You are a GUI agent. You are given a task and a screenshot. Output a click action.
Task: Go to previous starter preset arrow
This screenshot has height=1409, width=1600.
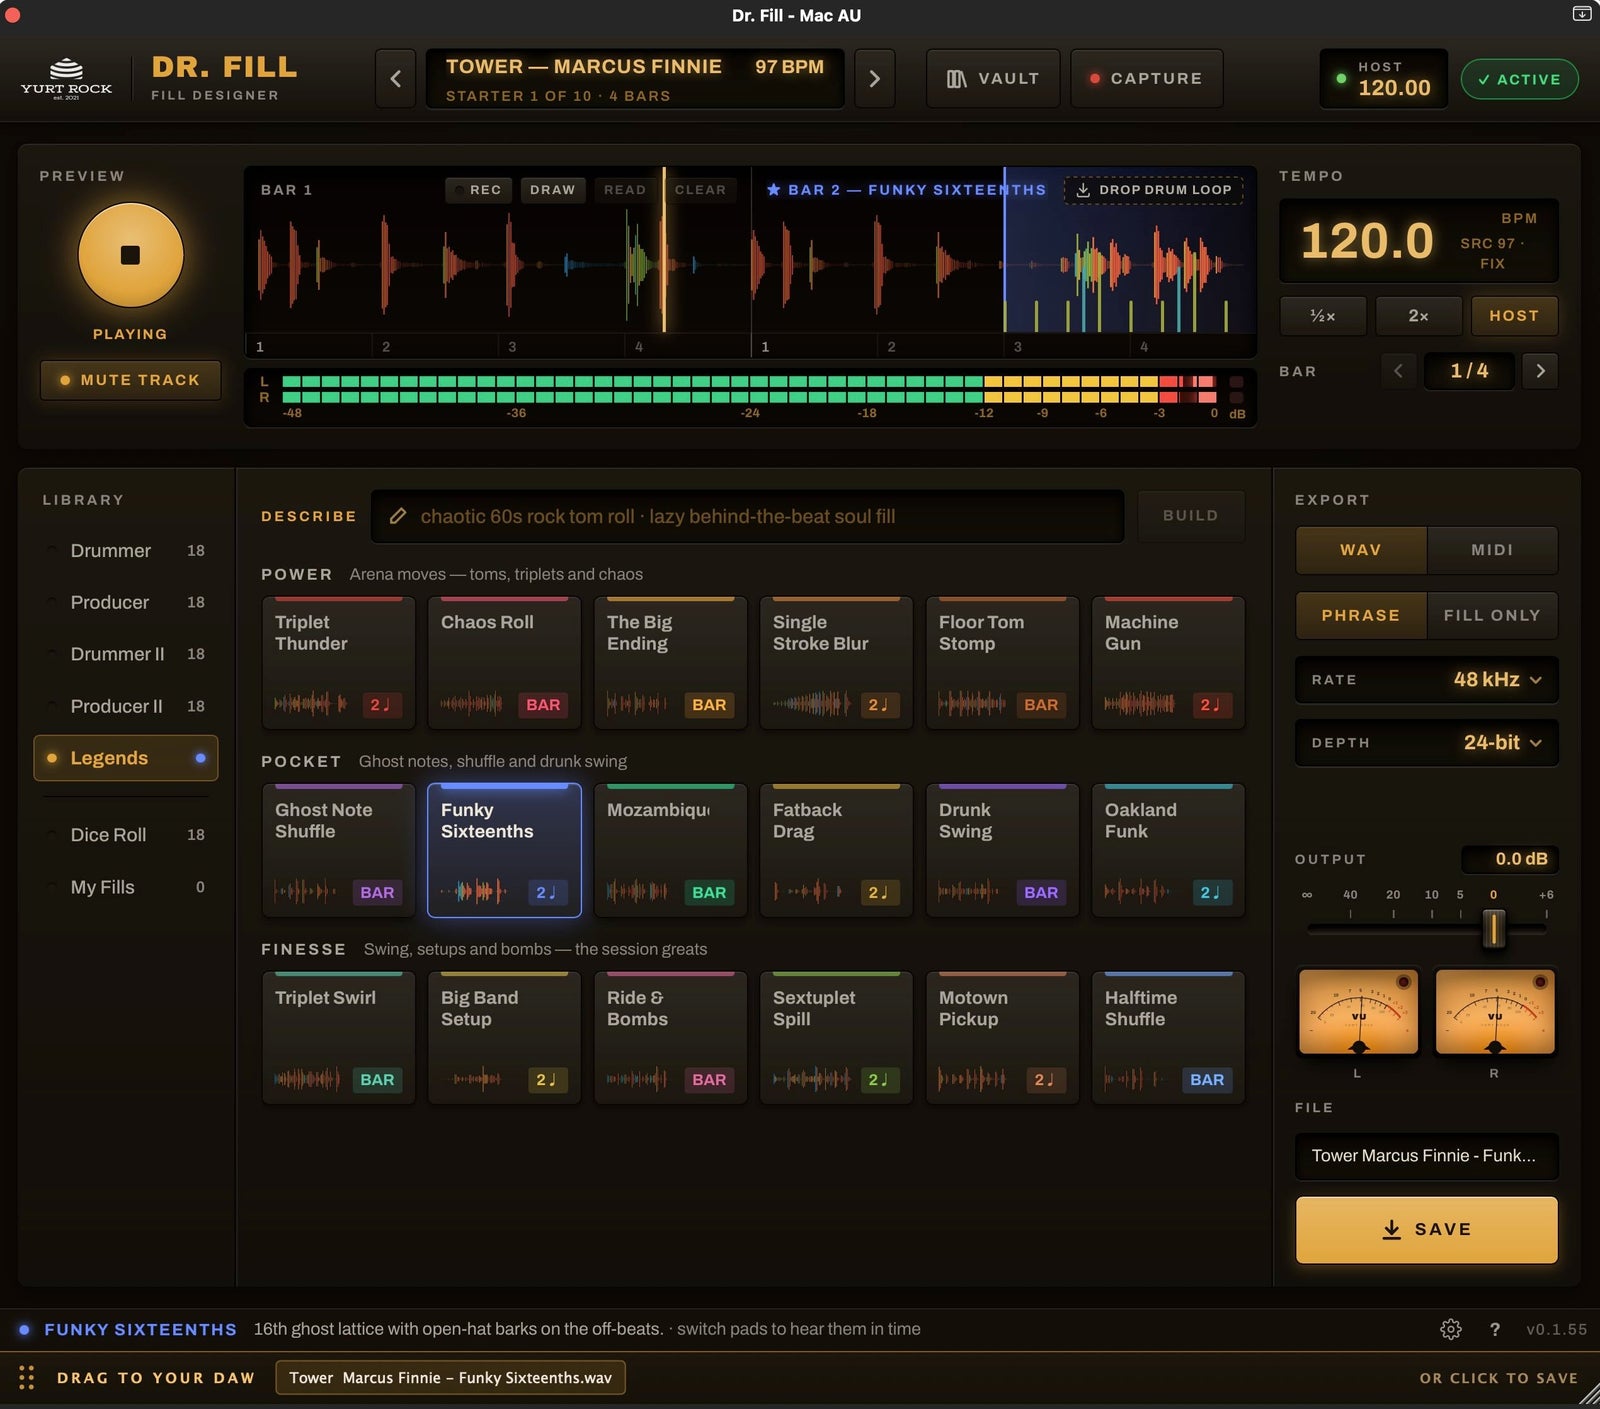coord(396,79)
